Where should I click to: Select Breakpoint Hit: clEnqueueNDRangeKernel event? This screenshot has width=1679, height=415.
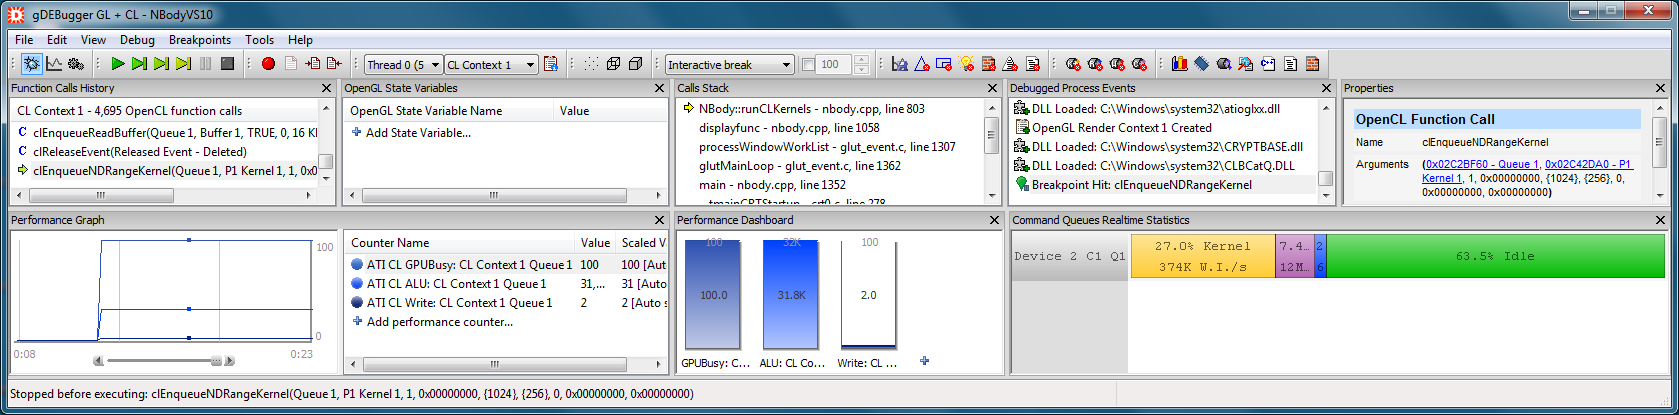1141,185
